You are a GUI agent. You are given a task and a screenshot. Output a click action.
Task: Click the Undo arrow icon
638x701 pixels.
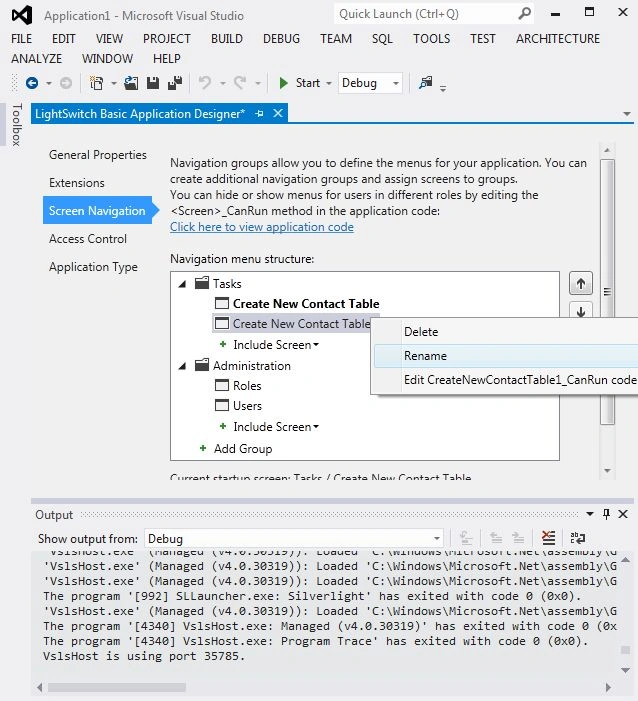tap(205, 83)
